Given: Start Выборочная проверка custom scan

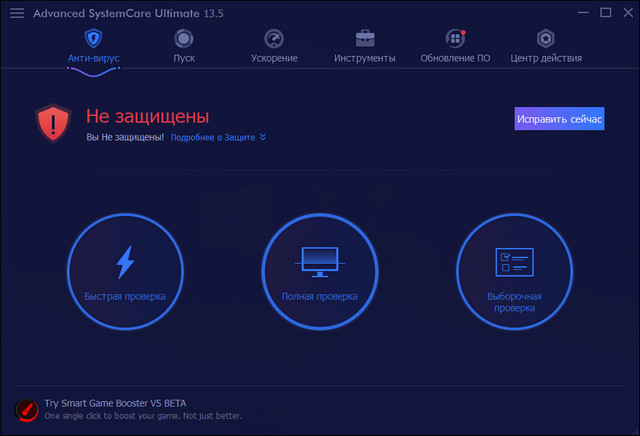Looking at the screenshot, I should (x=514, y=269).
